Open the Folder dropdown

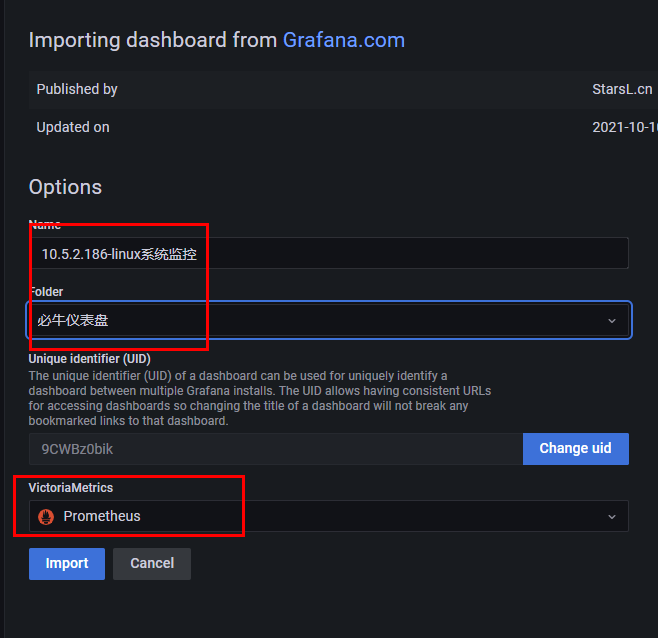click(329, 320)
